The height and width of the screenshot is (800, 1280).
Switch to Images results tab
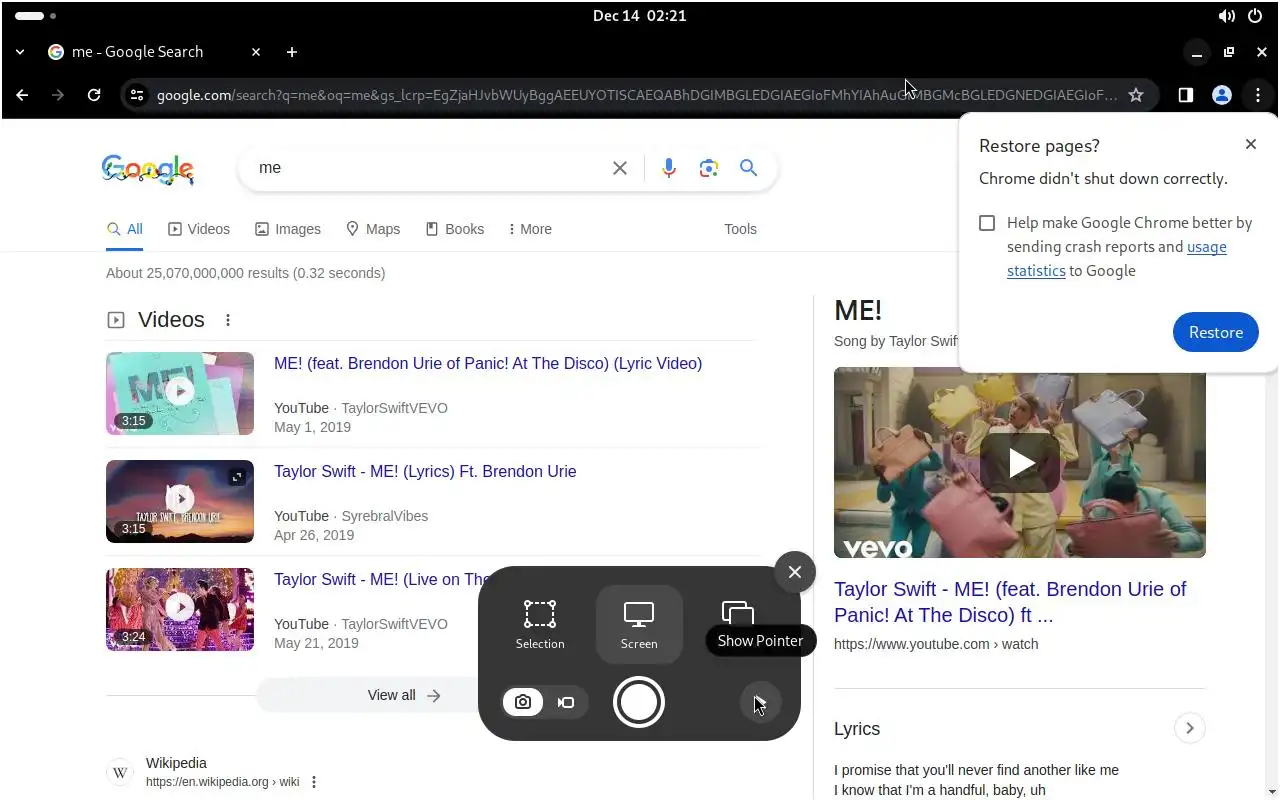[x=288, y=229]
